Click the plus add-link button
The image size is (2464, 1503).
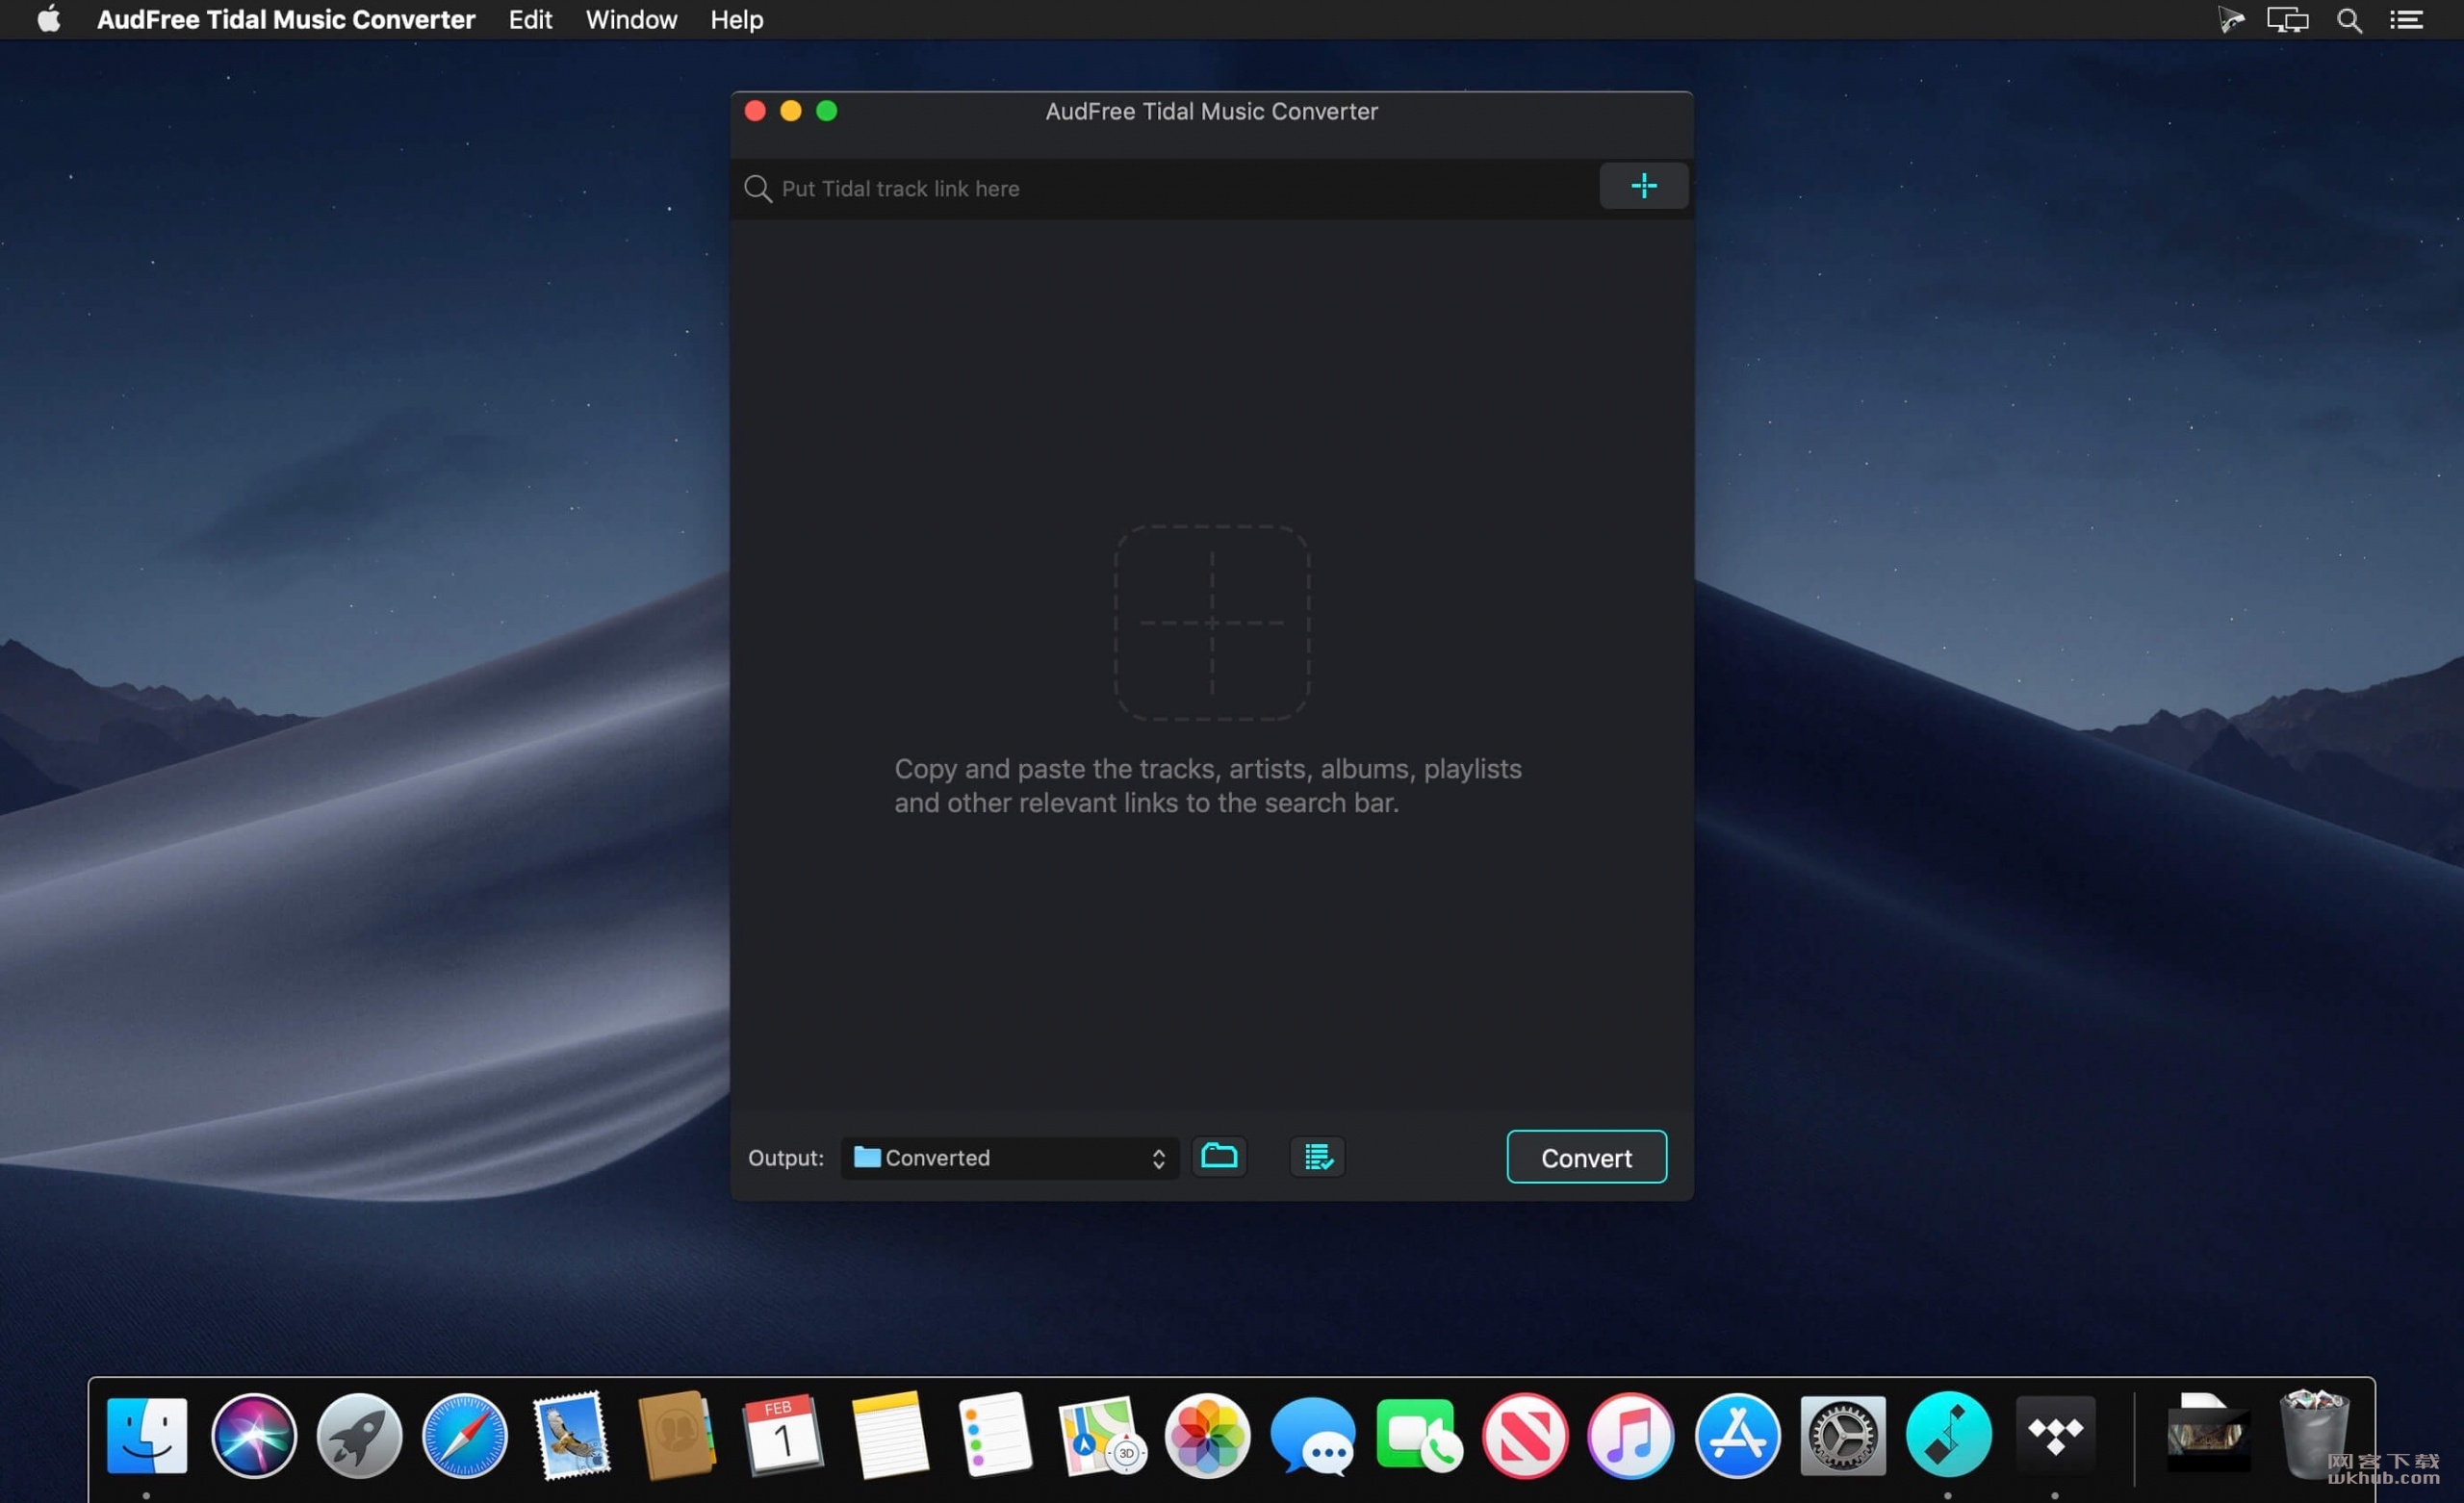(1643, 186)
